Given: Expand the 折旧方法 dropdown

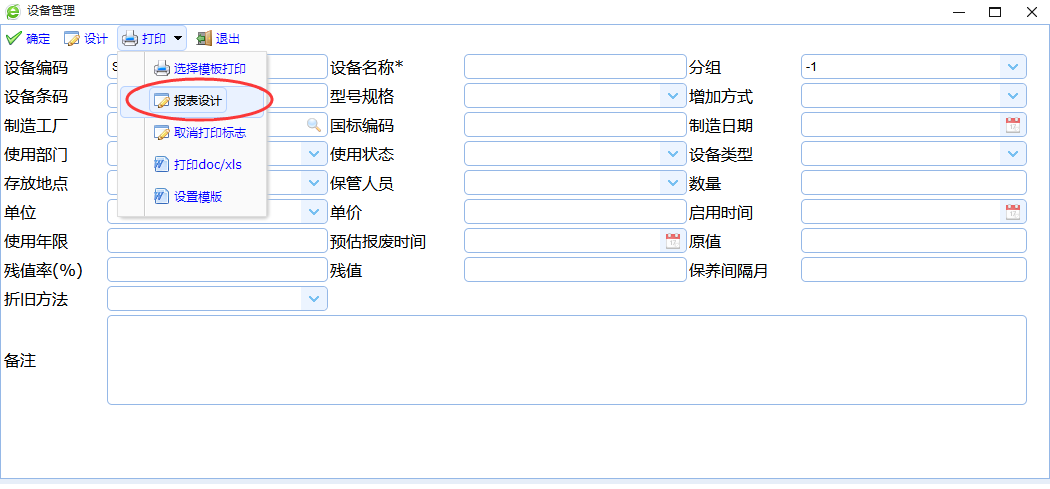Looking at the screenshot, I should 314,299.
